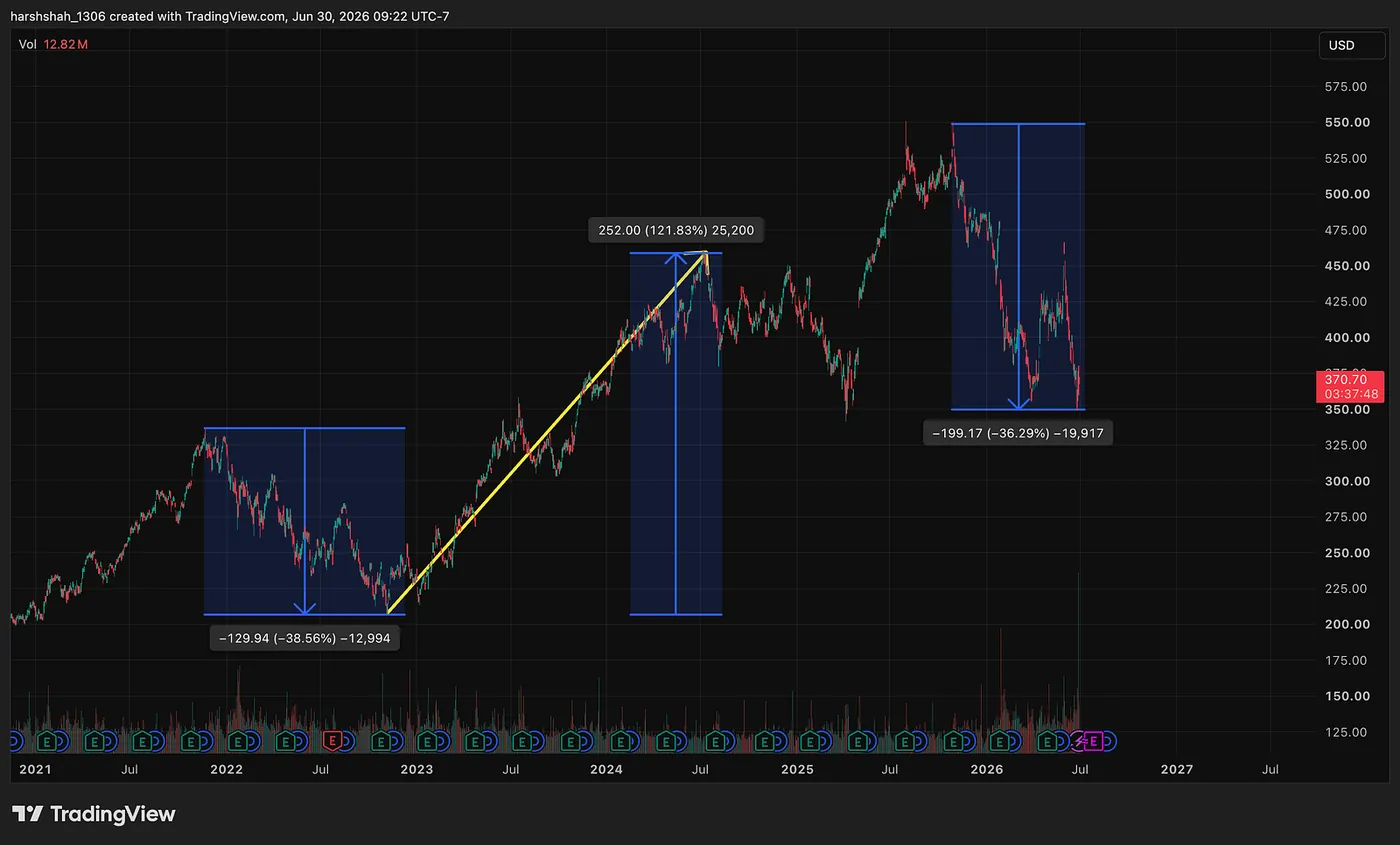Click the 150.00 price scale label
Screen dimensions: 1400x845
pos(1345,696)
